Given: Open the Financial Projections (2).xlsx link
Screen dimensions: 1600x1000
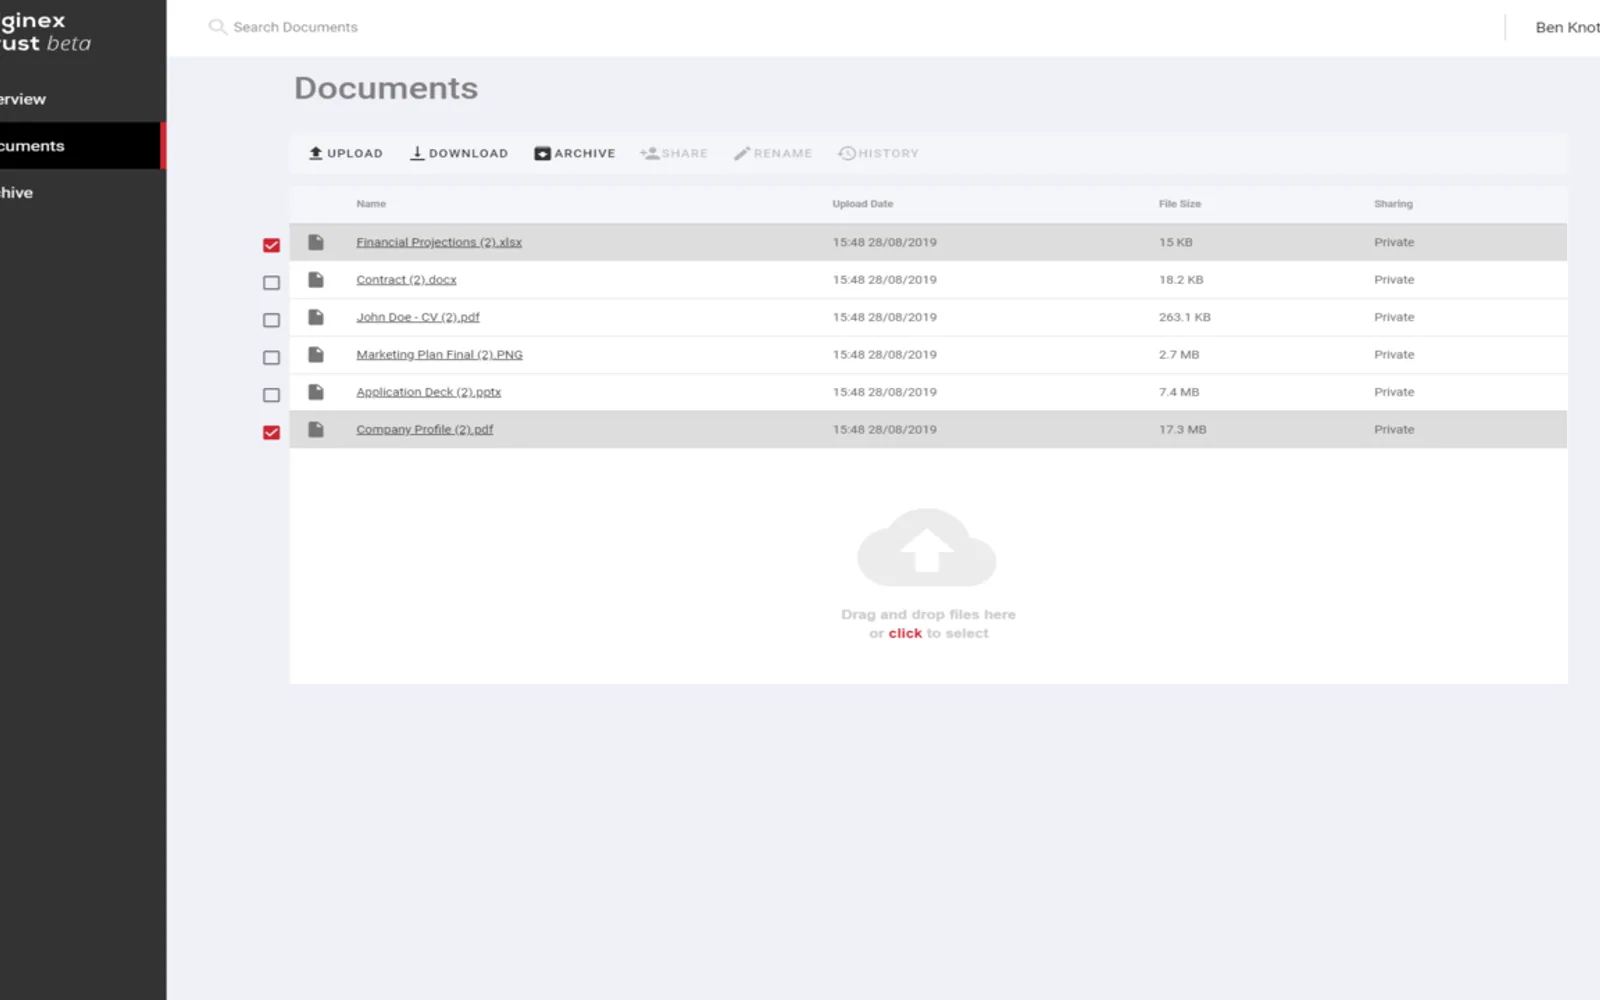Looking at the screenshot, I should tap(439, 242).
